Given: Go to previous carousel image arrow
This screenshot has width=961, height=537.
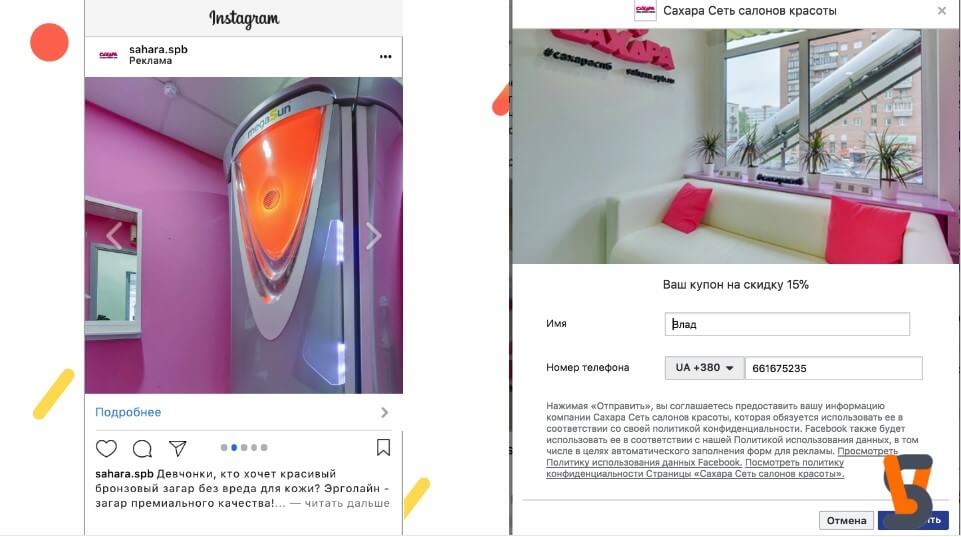Looking at the screenshot, I should coord(115,236).
